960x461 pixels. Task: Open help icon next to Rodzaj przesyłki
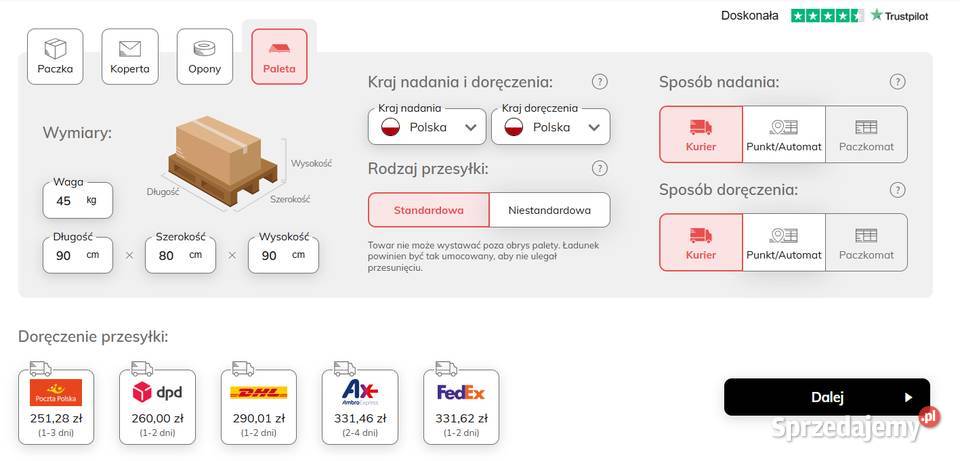click(600, 168)
